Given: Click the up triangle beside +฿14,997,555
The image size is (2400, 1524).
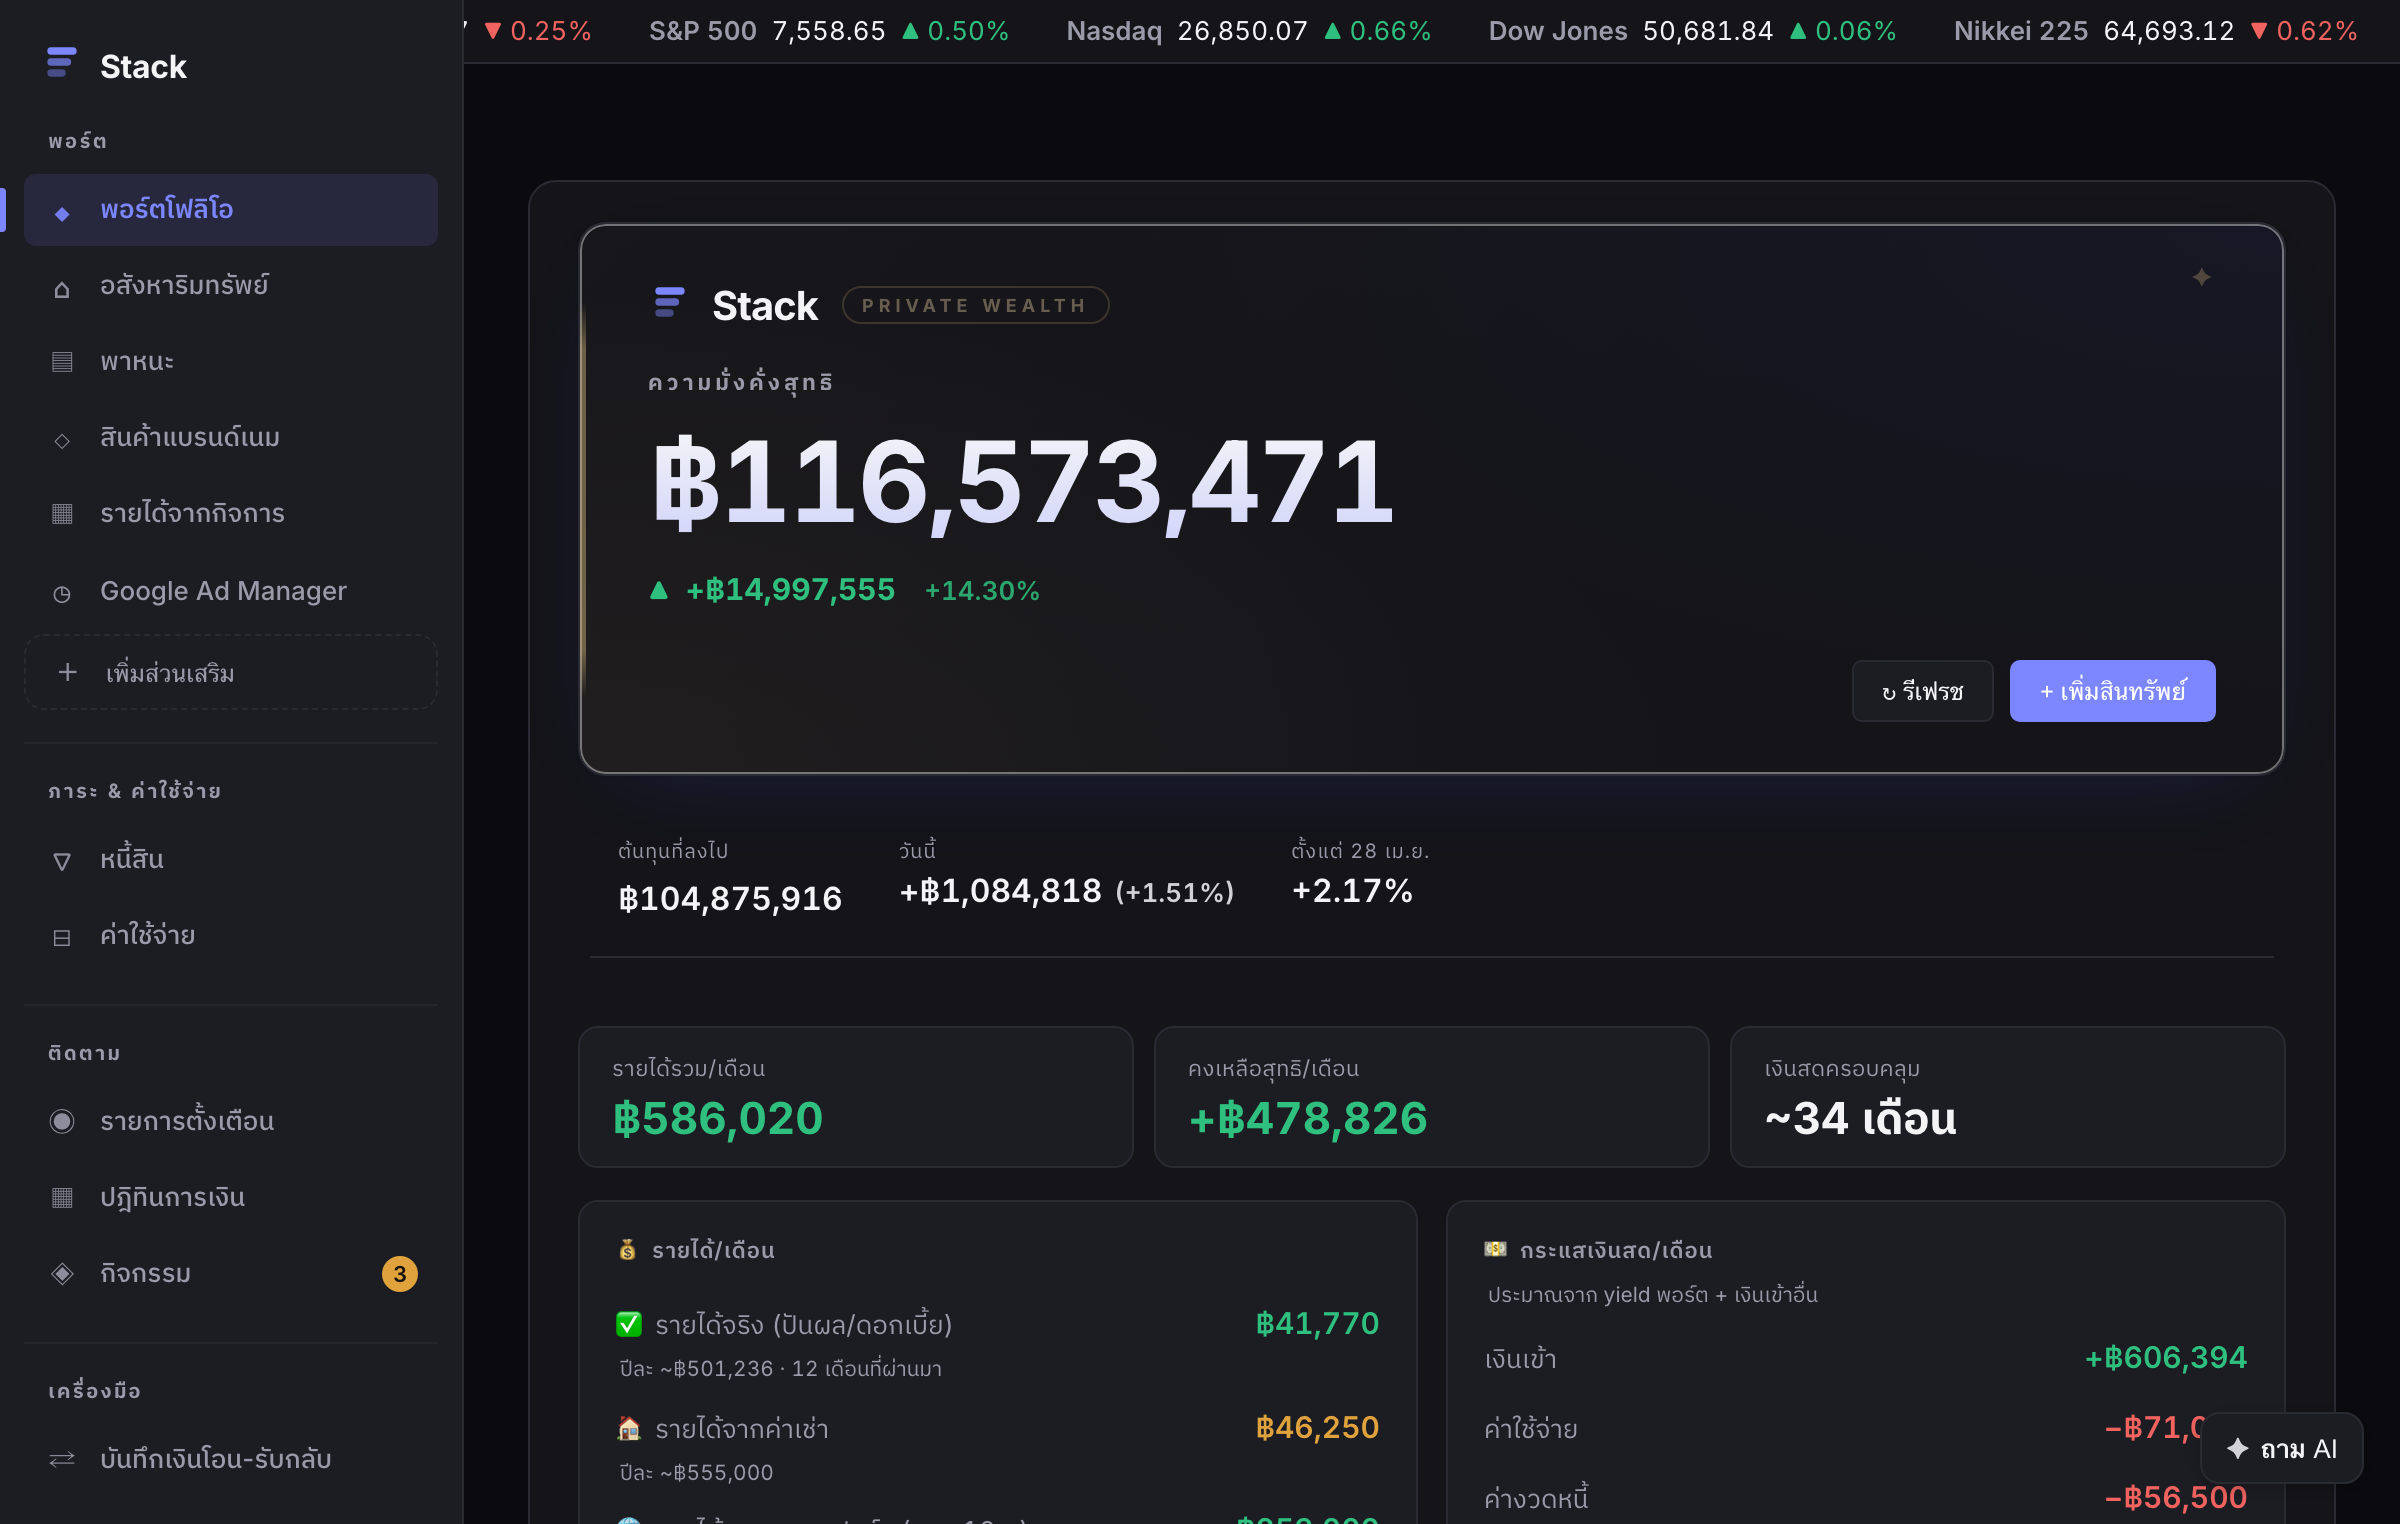Looking at the screenshot, I should coord(658,590).
